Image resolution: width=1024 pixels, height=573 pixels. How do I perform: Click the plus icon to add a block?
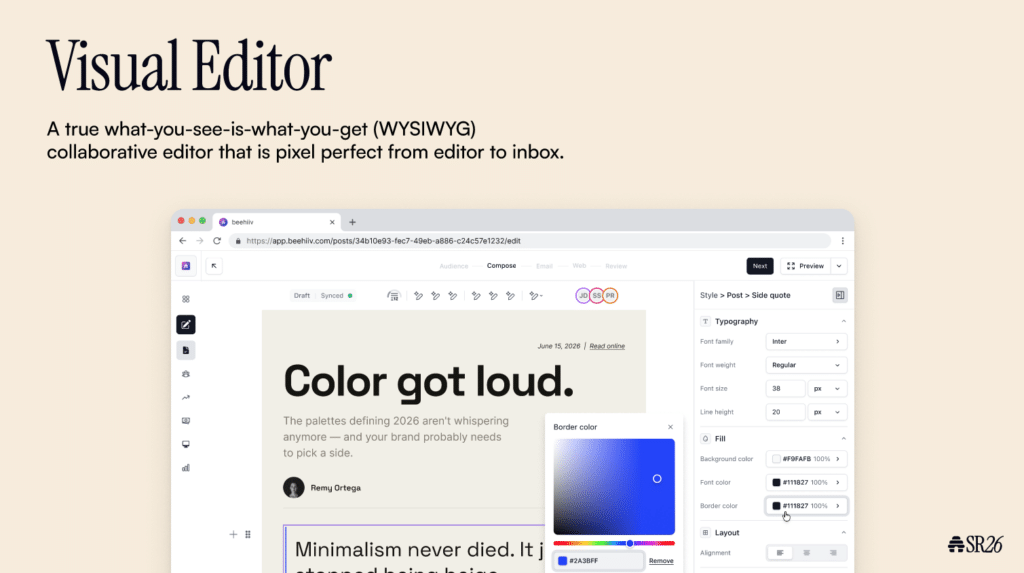coord(233,534)
